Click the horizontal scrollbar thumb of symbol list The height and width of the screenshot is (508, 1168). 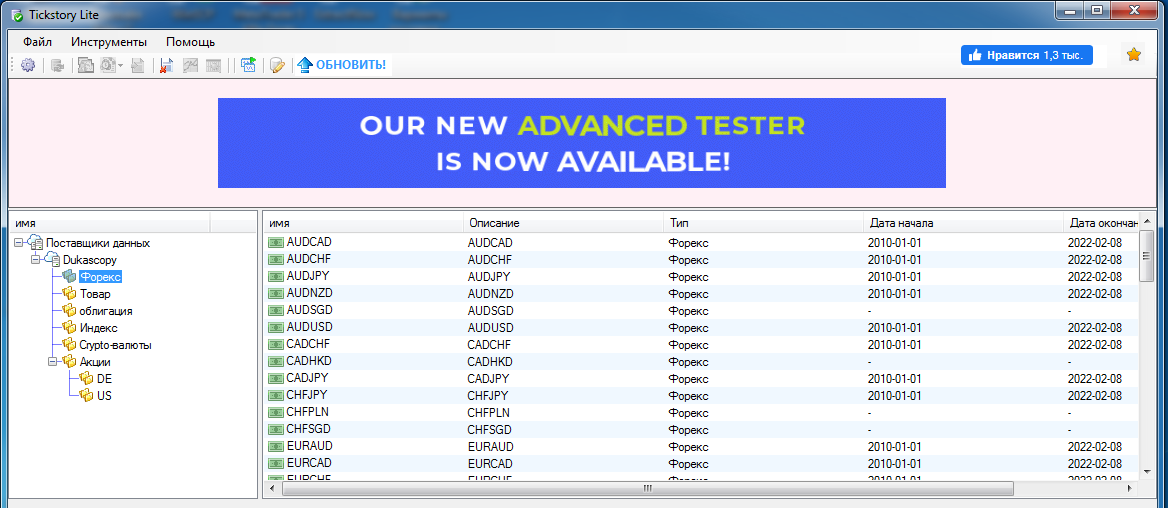(x=647, y=489)
